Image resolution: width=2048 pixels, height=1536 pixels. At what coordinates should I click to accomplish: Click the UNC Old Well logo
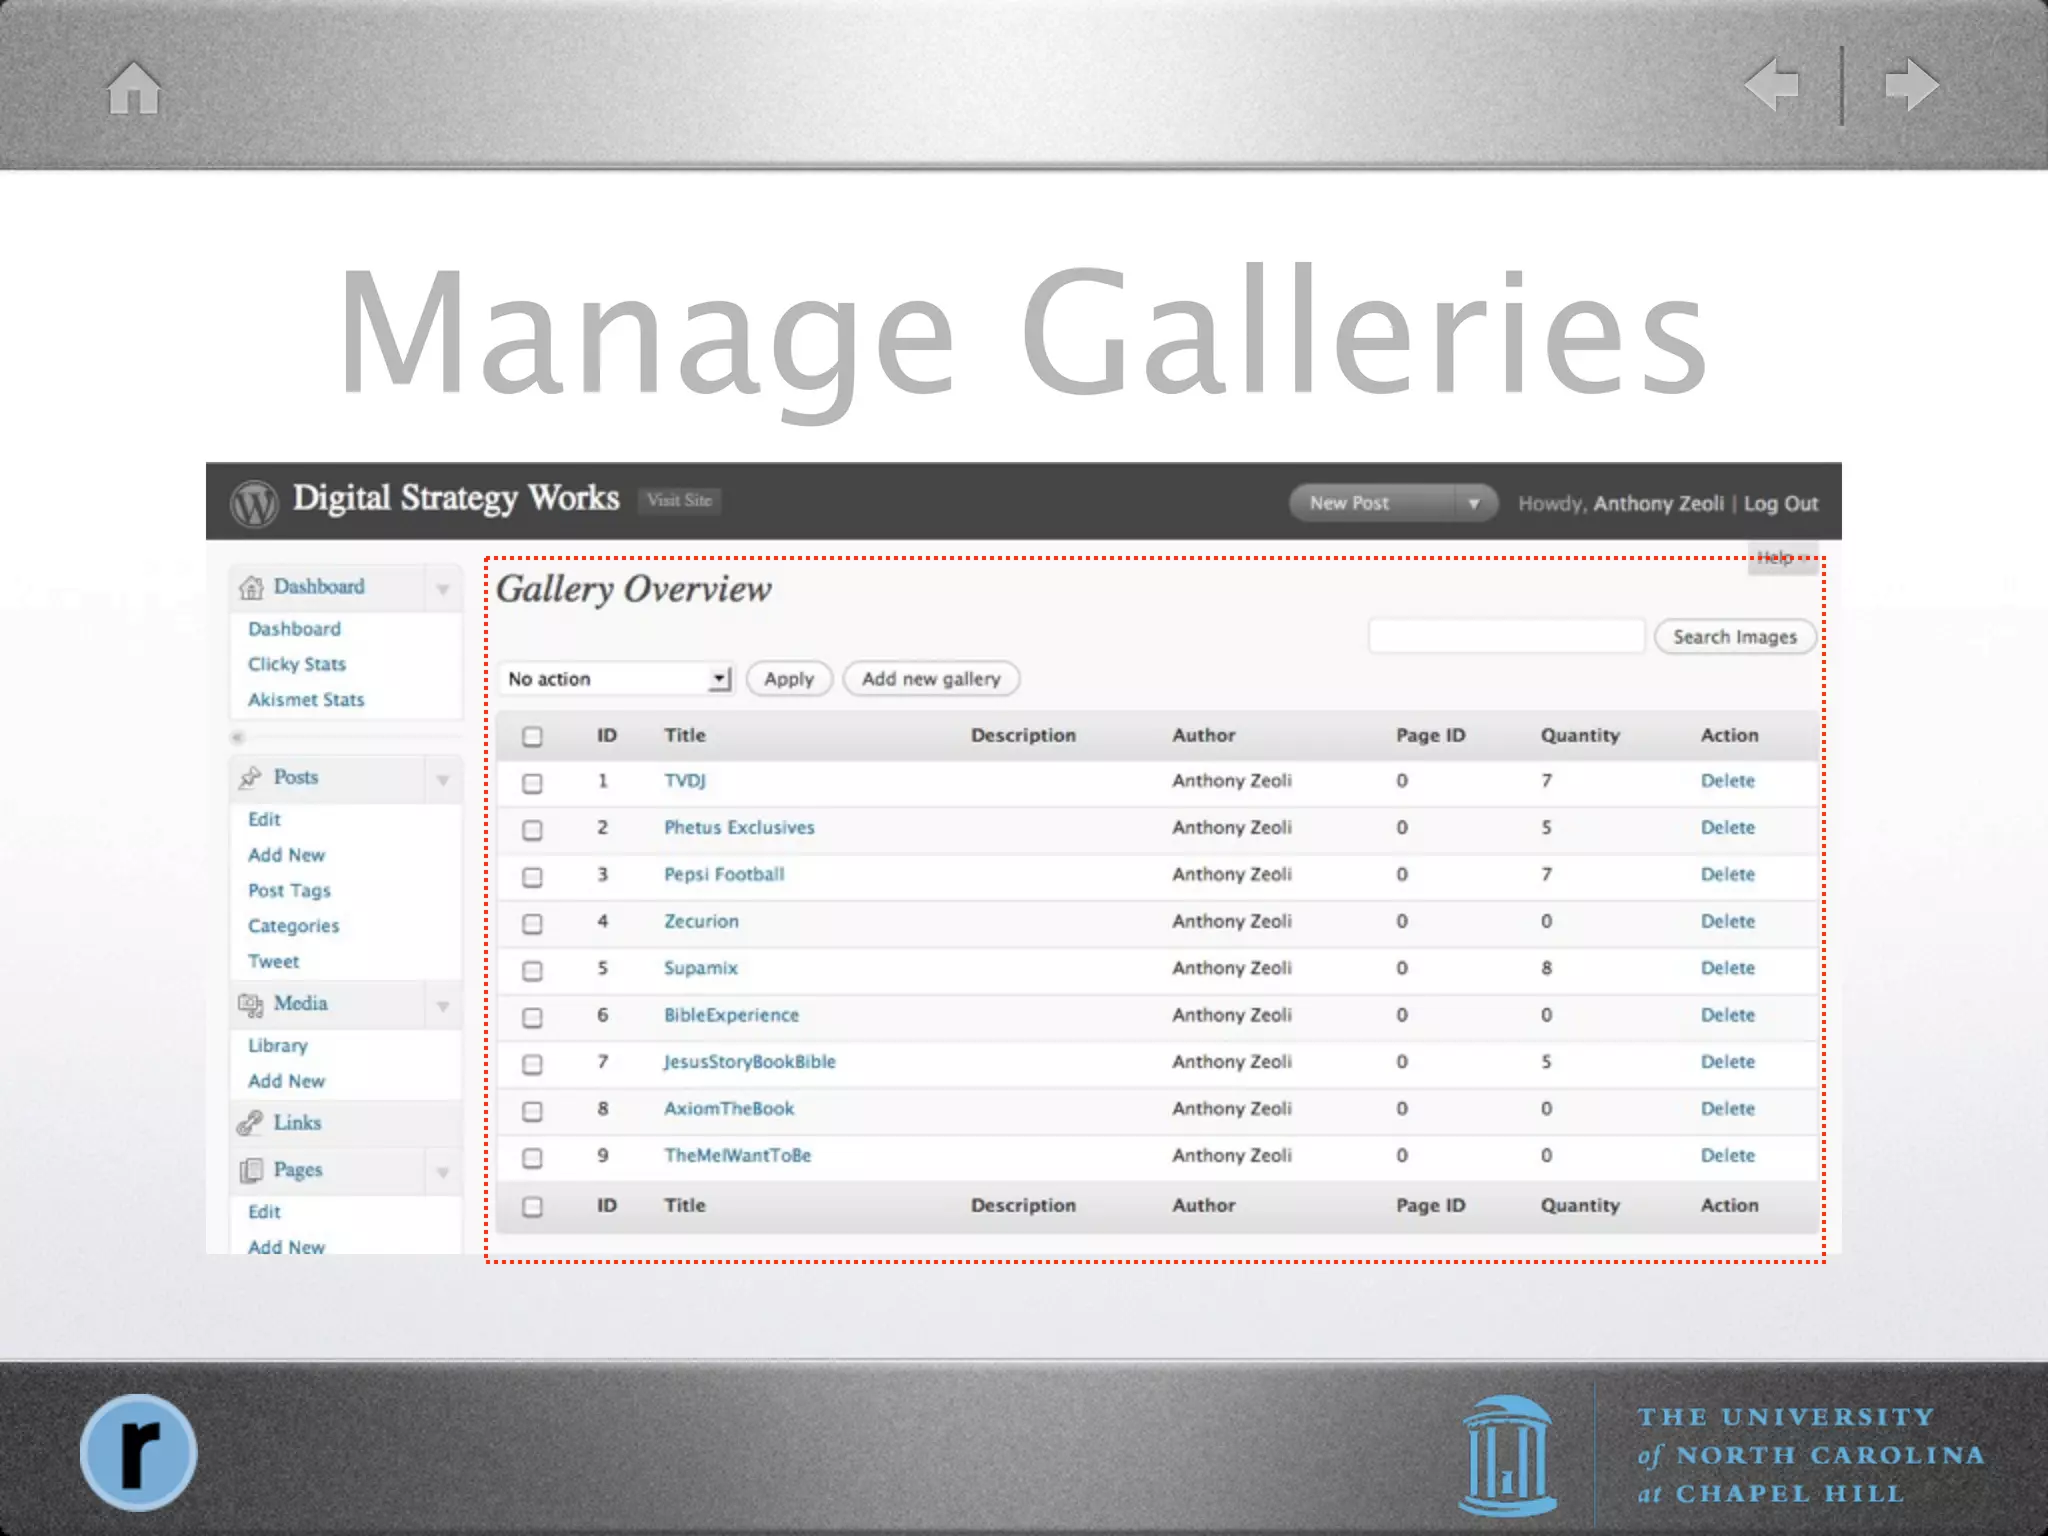1508,1455
